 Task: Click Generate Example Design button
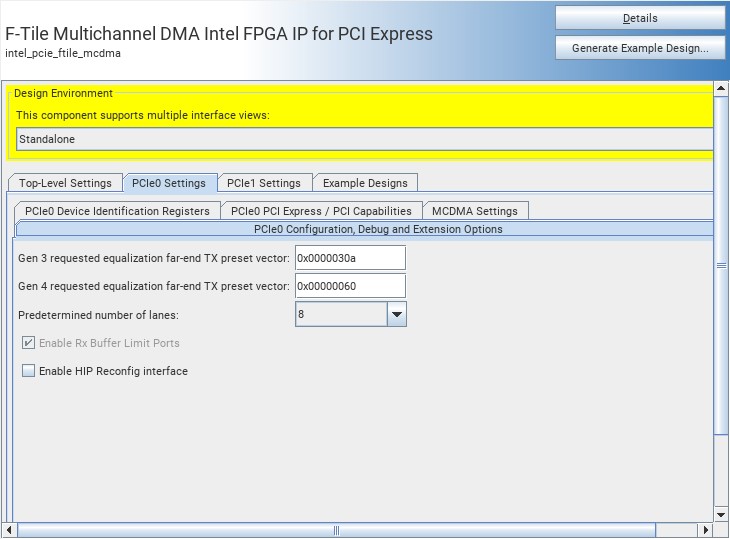(x=640, y=48)
